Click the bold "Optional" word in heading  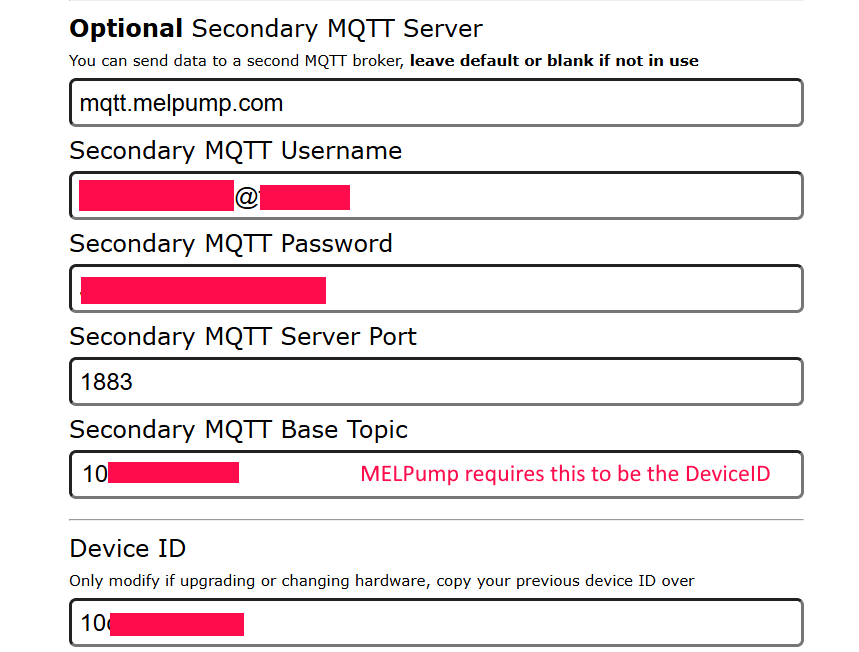tap(126, 29)
